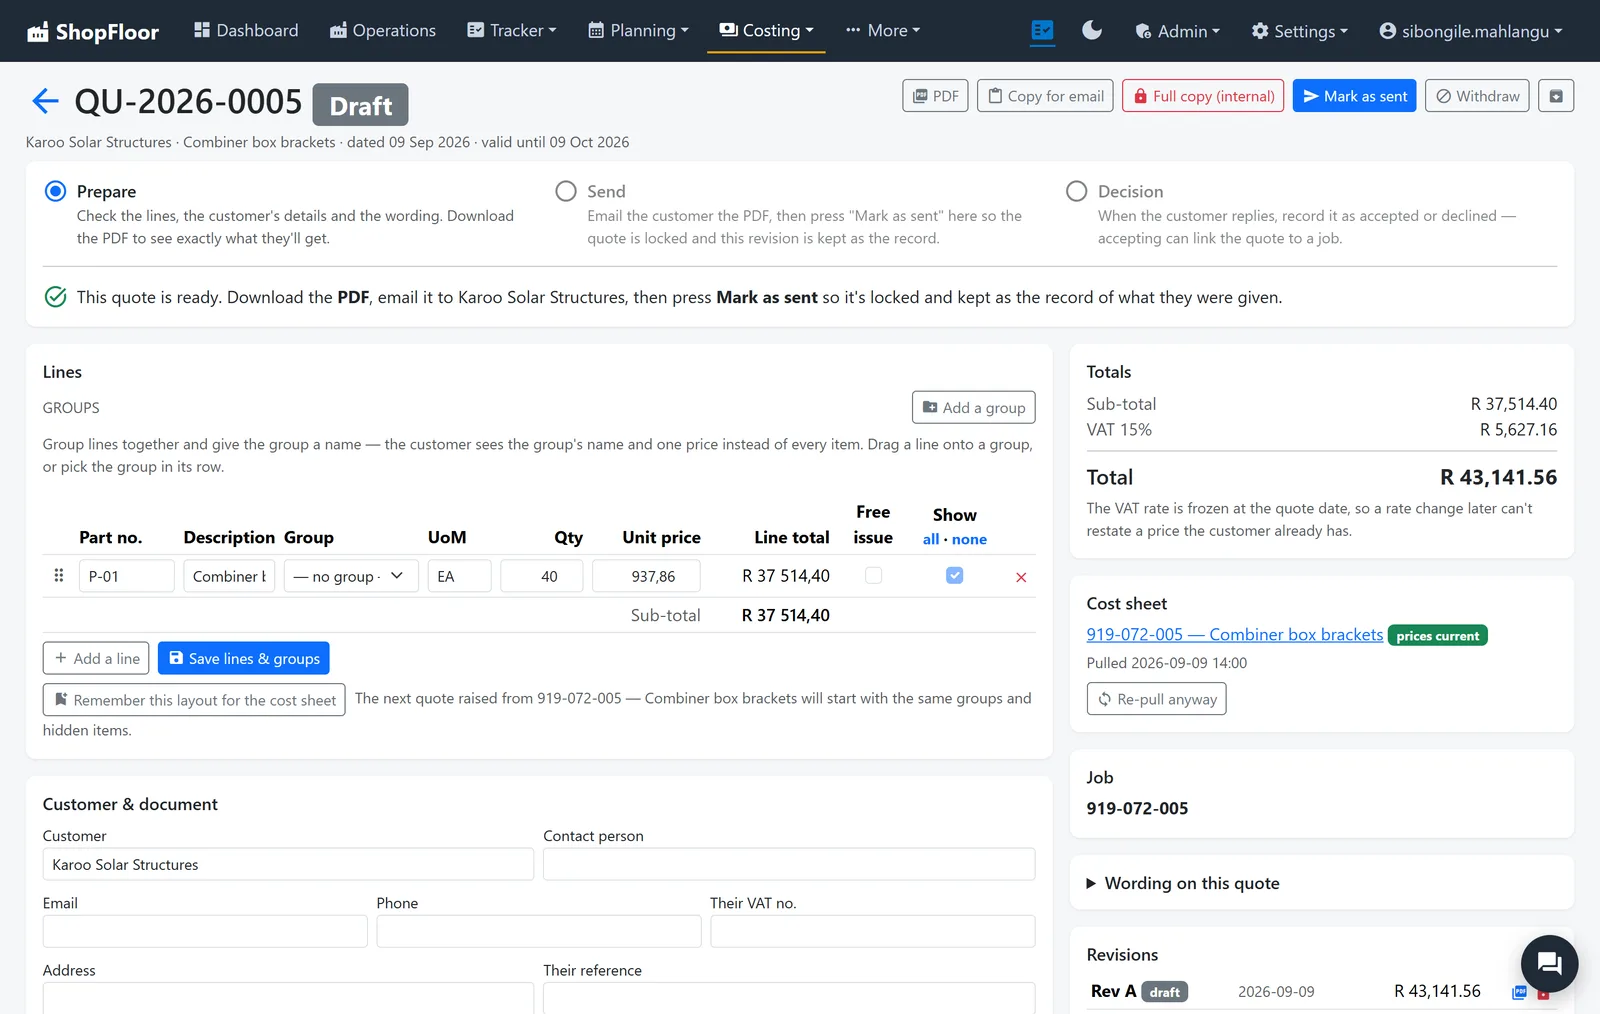Go to Dashboard
The height and width of the screenshot is (1014, 1600).
[x=246, y=31]
